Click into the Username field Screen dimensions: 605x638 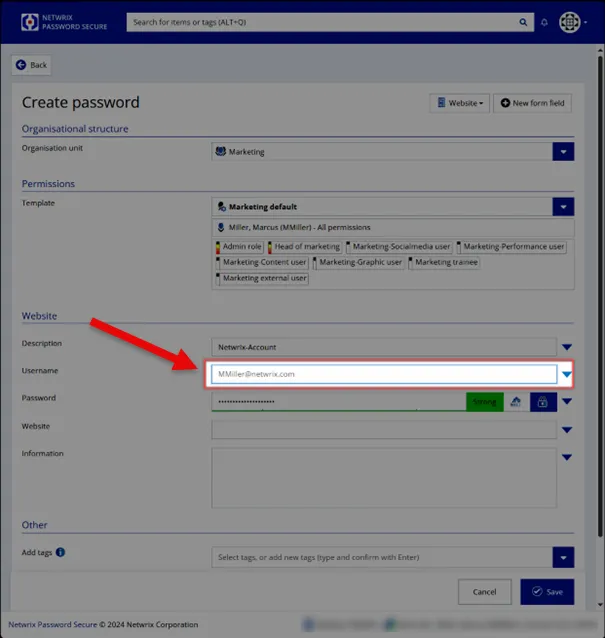tap(384, 374)
